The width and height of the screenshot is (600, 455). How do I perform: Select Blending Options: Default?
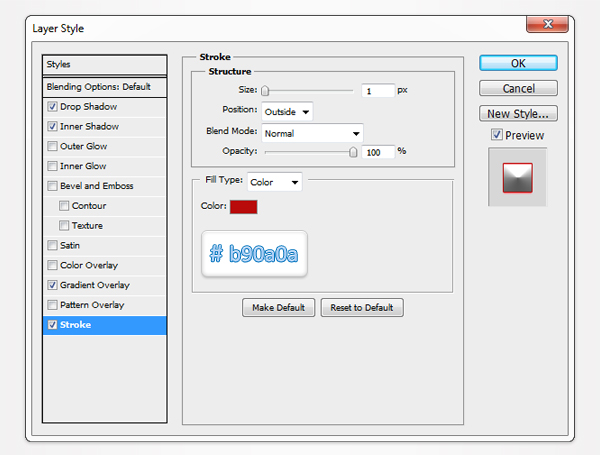(105, 86)
